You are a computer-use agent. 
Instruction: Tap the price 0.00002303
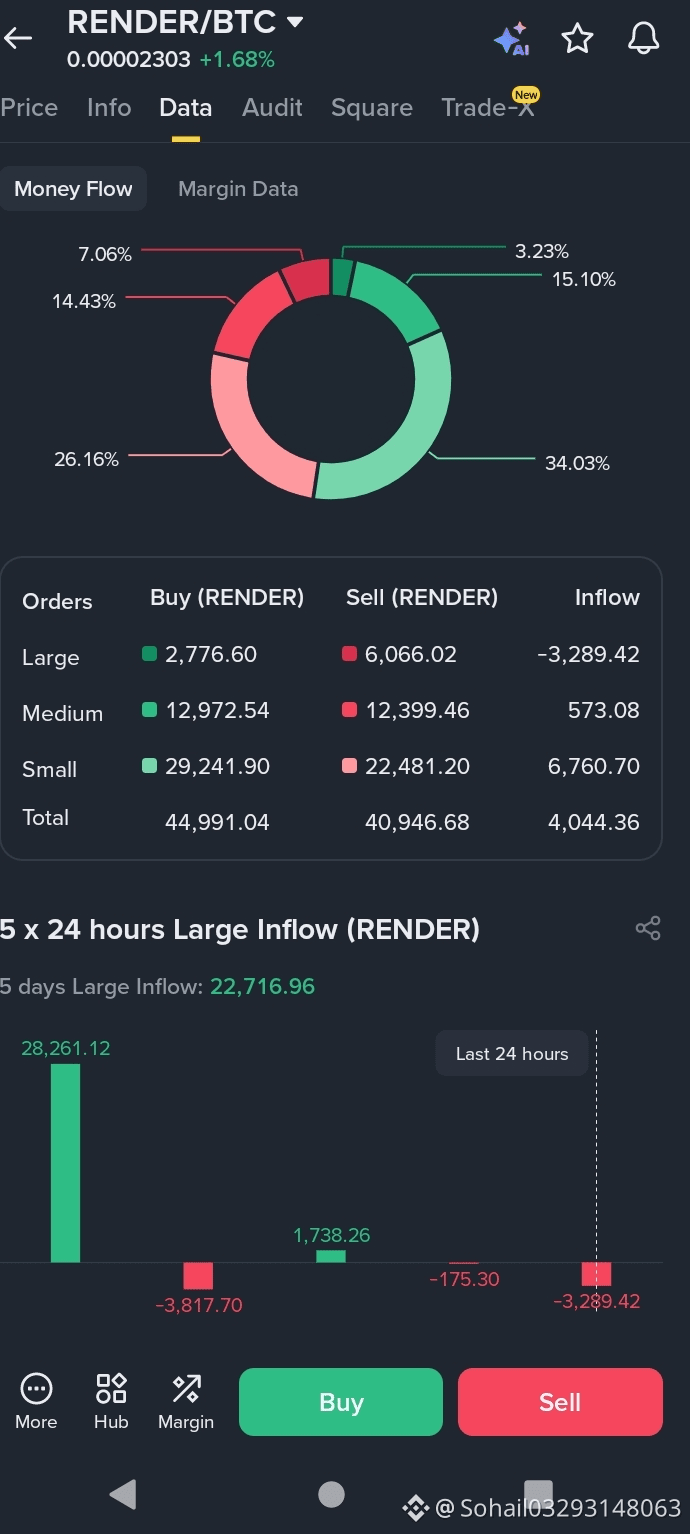tap(129, 59)
